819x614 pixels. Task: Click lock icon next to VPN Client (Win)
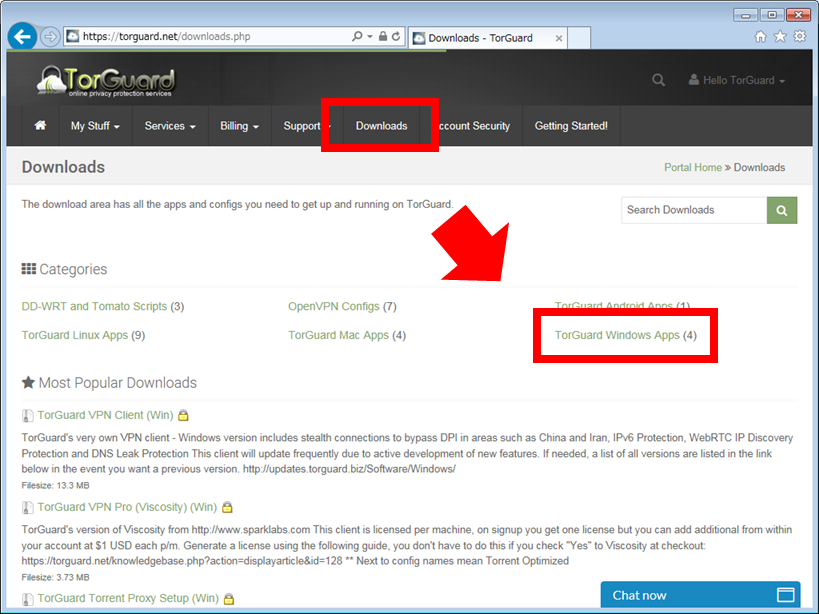(183, 416)
